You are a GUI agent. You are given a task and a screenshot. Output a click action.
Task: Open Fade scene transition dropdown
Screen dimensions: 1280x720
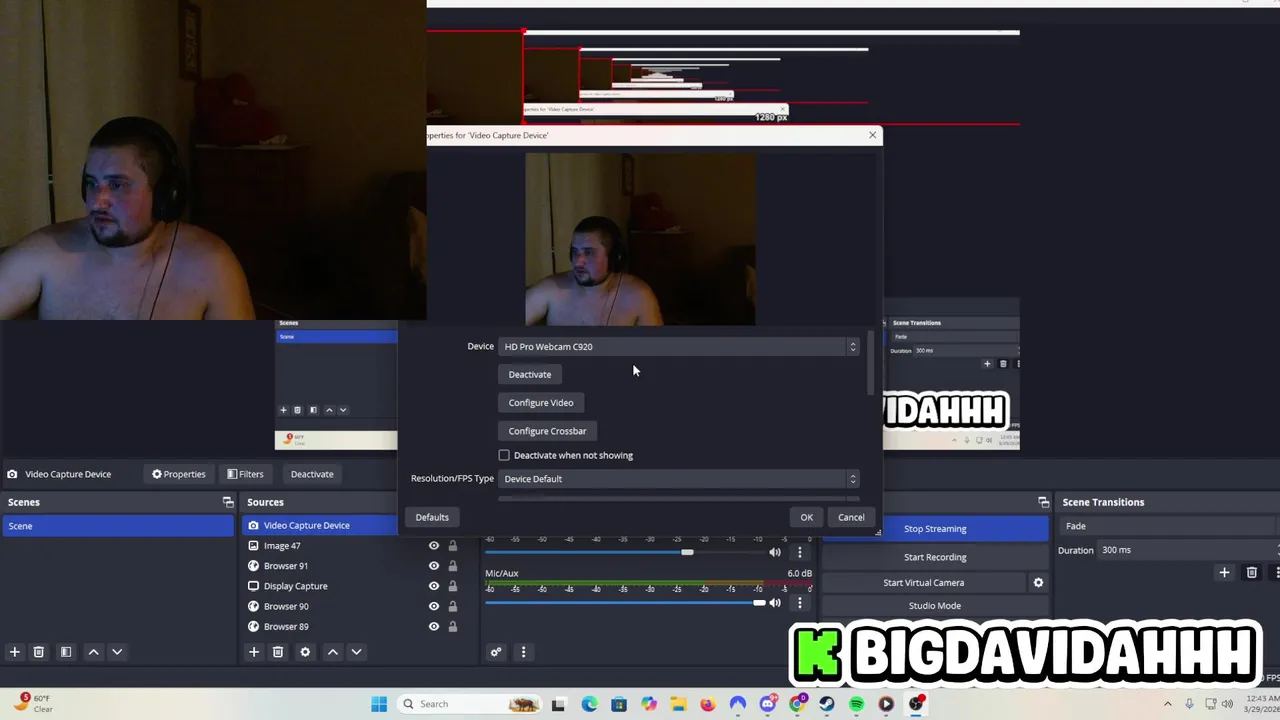1169,526
